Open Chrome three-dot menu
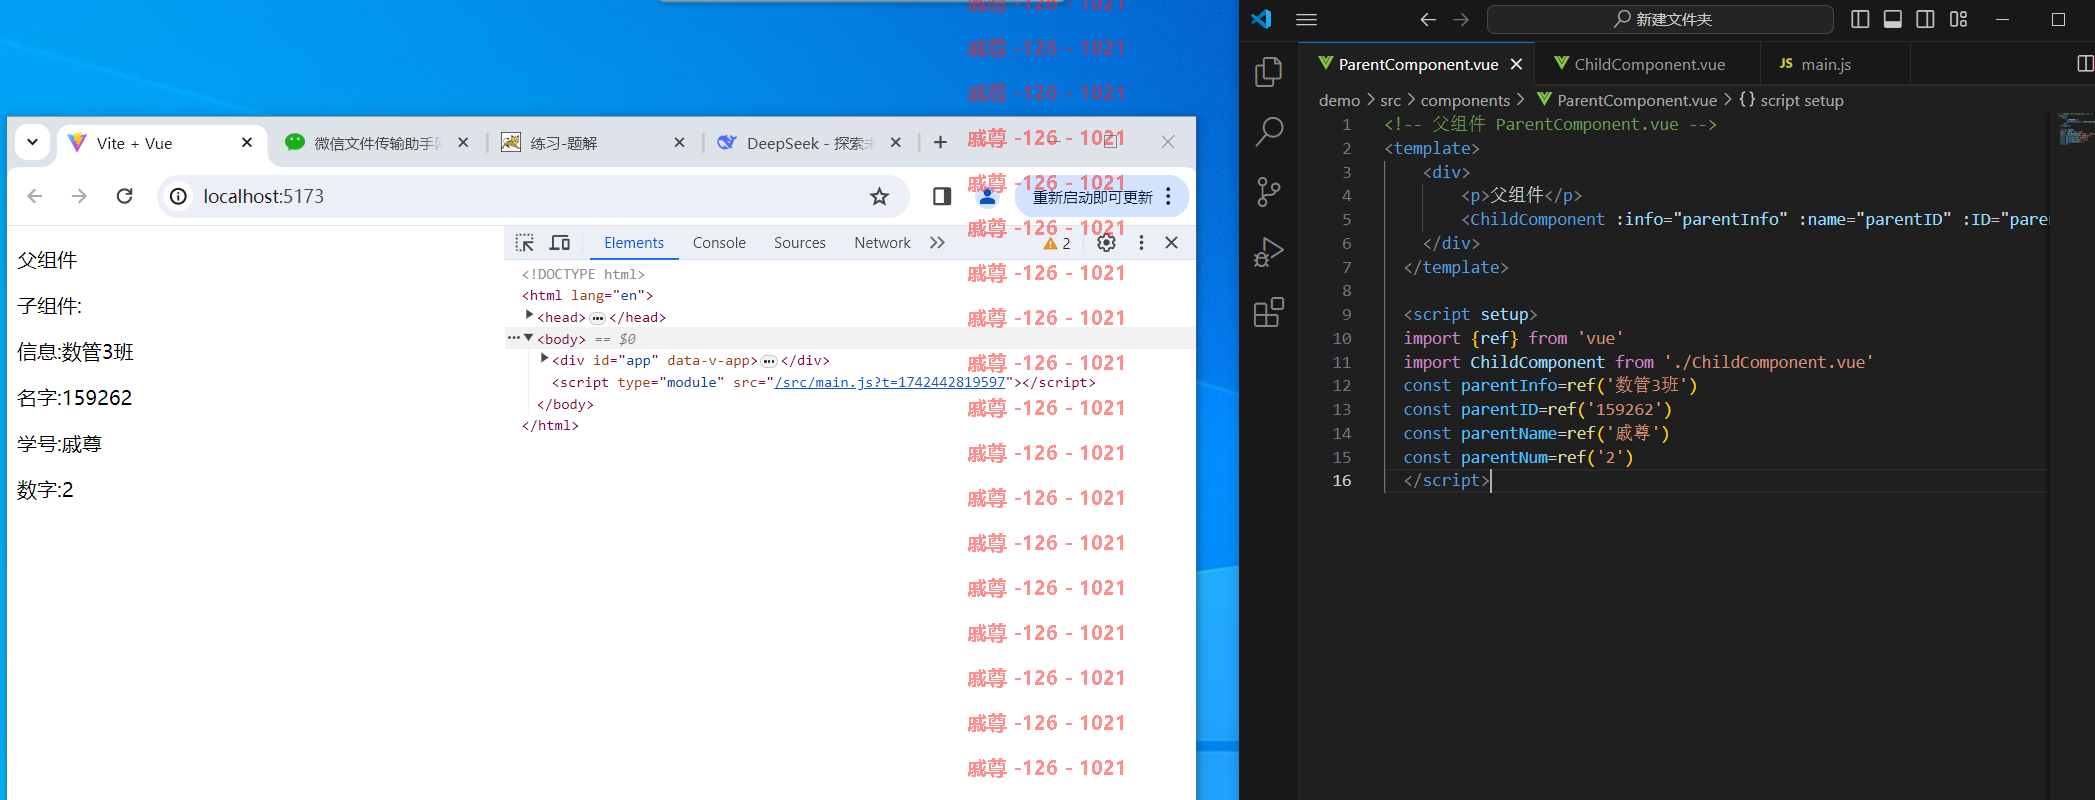Screen dimensions: 2095x800 coord(1168,197)
